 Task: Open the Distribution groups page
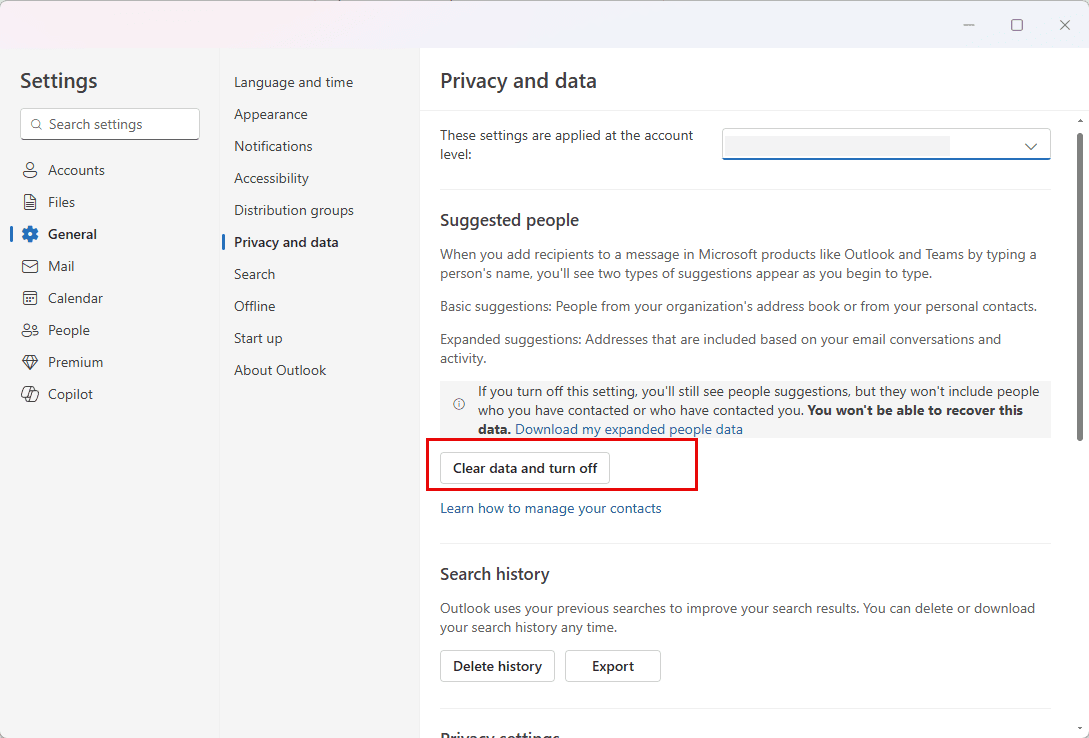pyautogui.click(x=293, y=210)
